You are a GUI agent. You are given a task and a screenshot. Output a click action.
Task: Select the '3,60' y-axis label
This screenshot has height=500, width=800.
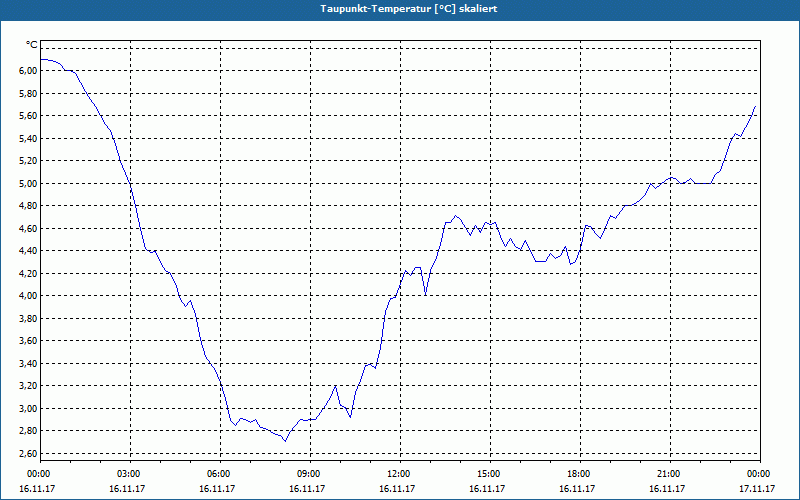click(x=28, y=341)
